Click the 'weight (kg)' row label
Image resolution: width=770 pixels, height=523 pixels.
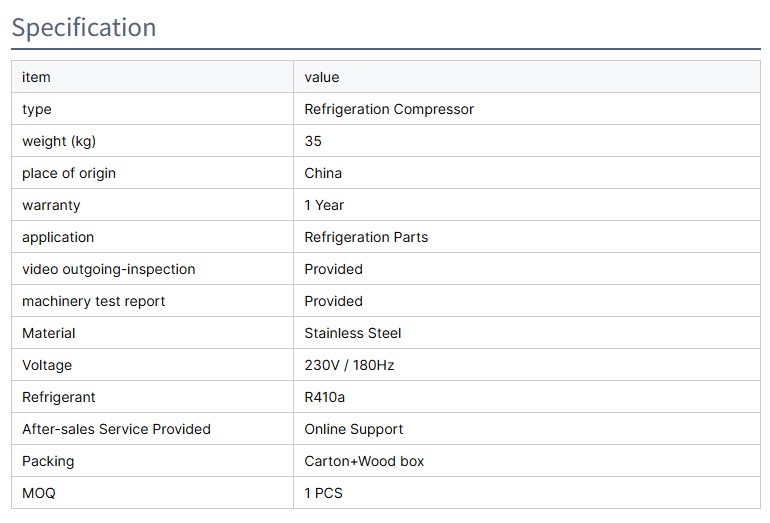(x=59, y=141)
